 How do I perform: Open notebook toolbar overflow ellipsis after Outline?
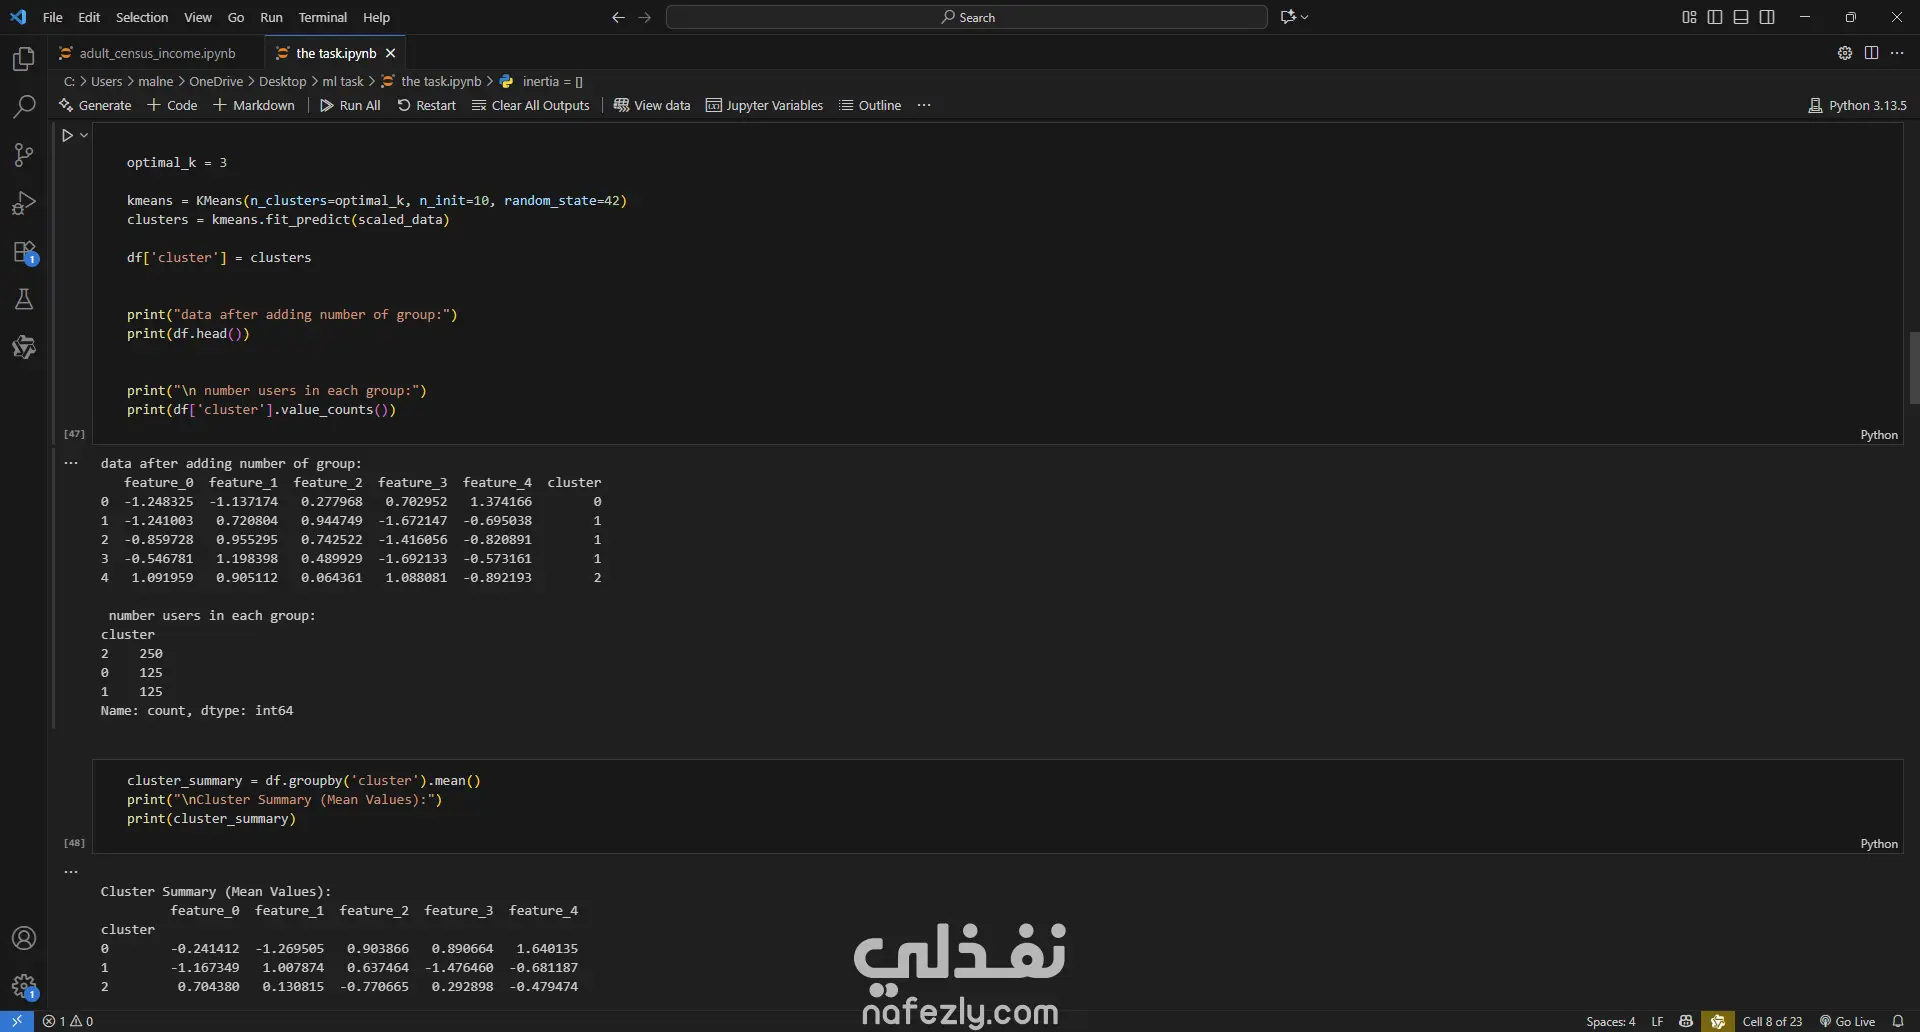pos(924,105)
